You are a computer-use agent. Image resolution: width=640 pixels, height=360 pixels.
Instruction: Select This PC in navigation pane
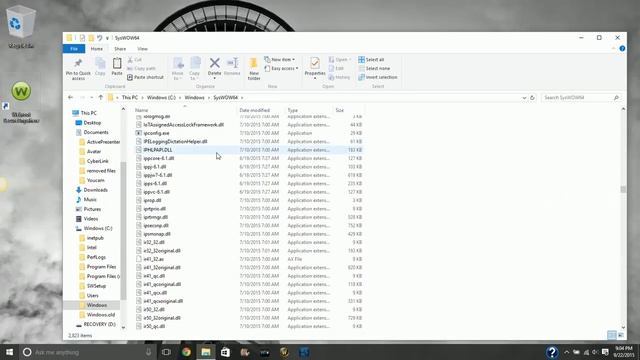[x=89, y=113]
